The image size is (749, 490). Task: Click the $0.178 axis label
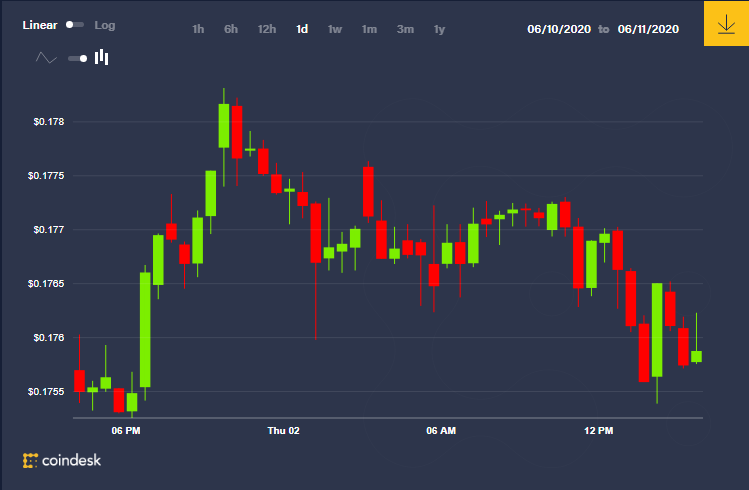(49, 122)
